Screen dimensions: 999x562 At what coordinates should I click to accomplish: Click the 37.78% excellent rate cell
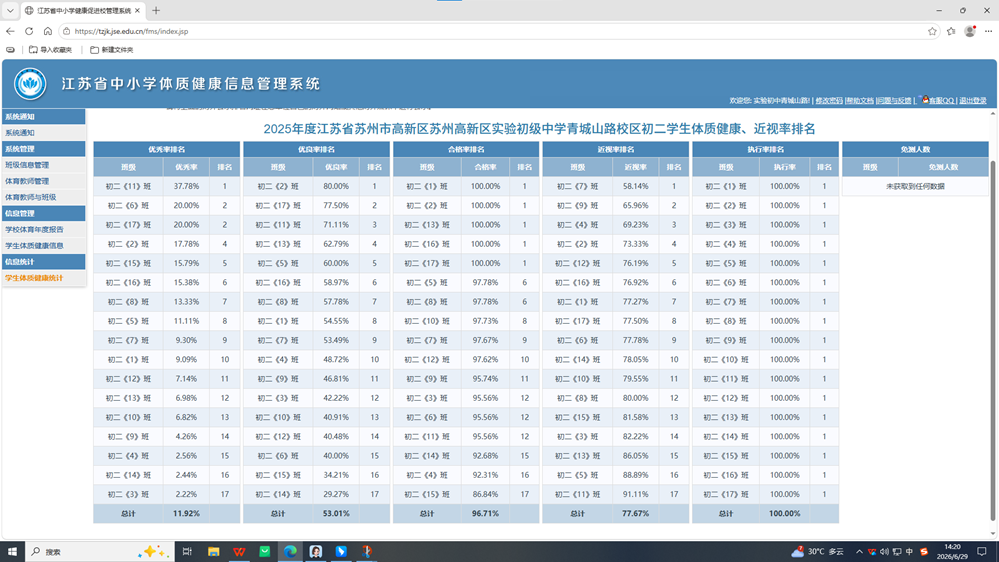coord(187,186)
